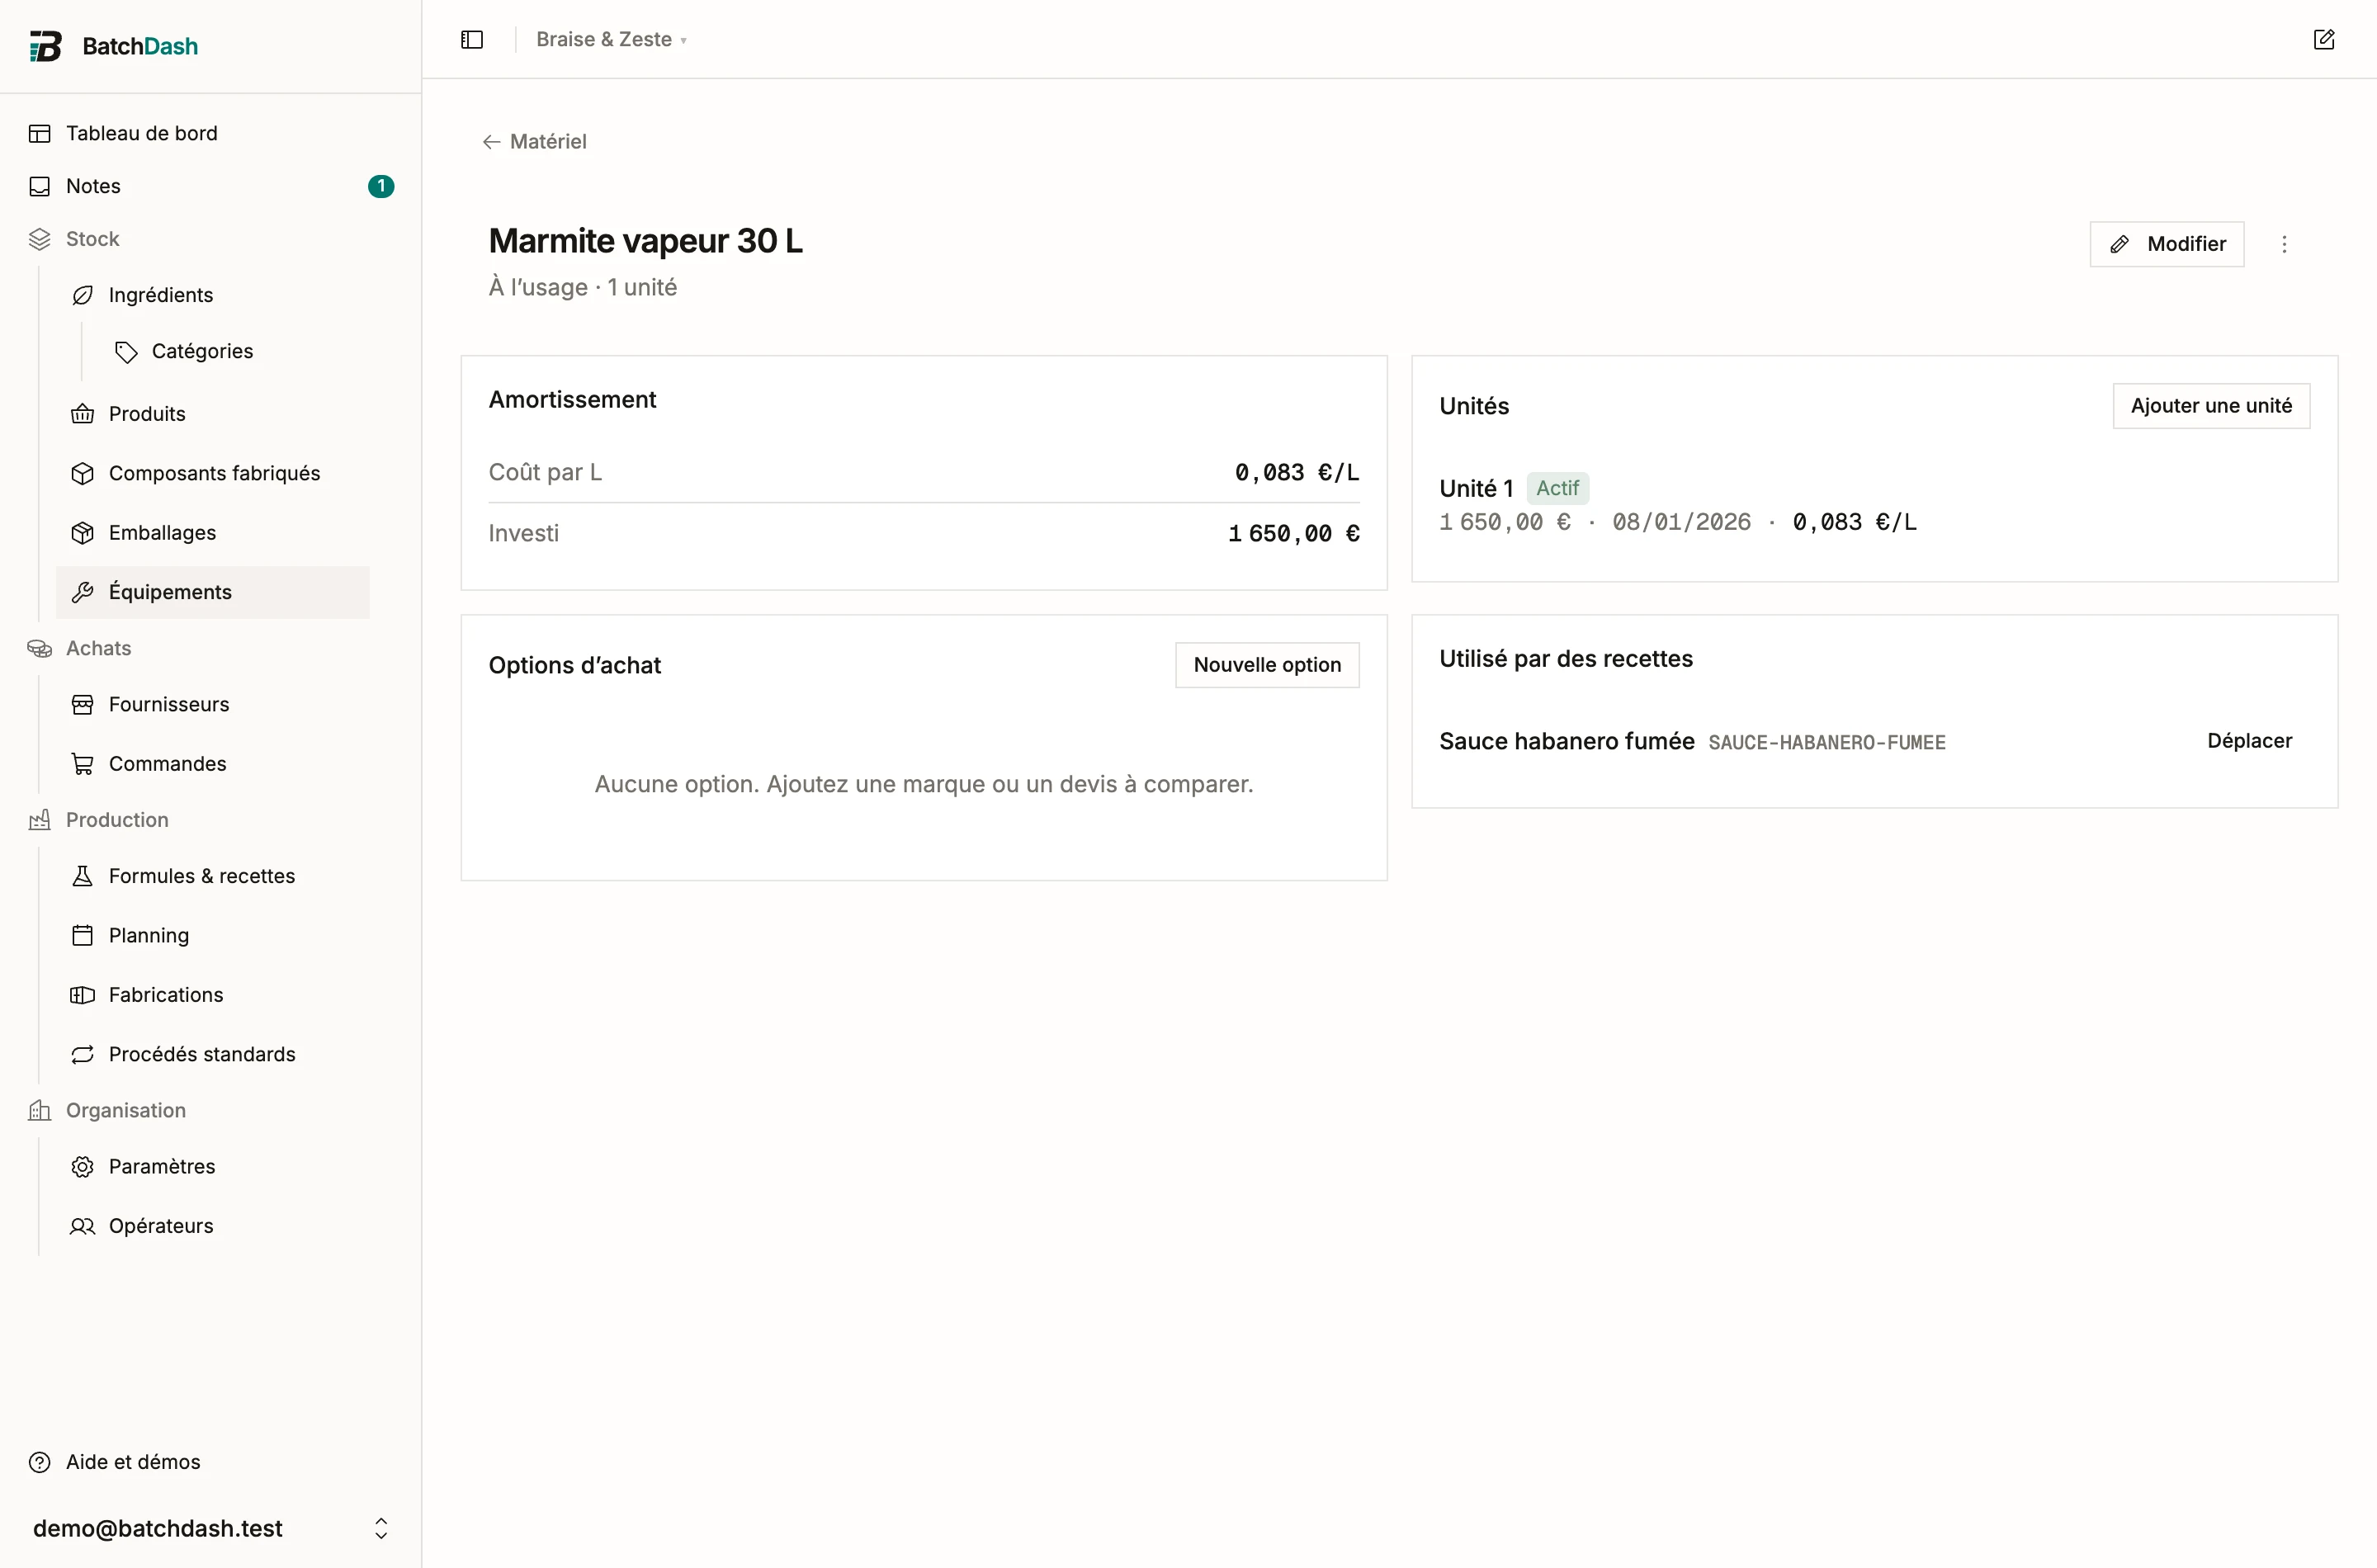The image size is (2377, 1568).
Task: Go back via the Matériel link
Action: [534, 141]
